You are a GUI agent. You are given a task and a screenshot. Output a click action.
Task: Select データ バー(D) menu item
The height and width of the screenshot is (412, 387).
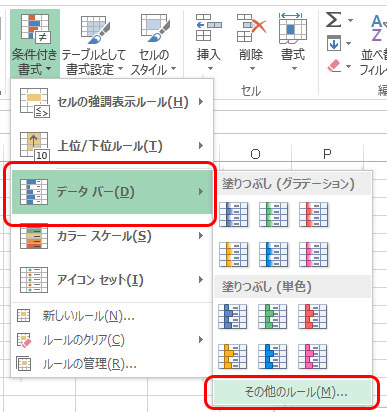pos(112,192)
